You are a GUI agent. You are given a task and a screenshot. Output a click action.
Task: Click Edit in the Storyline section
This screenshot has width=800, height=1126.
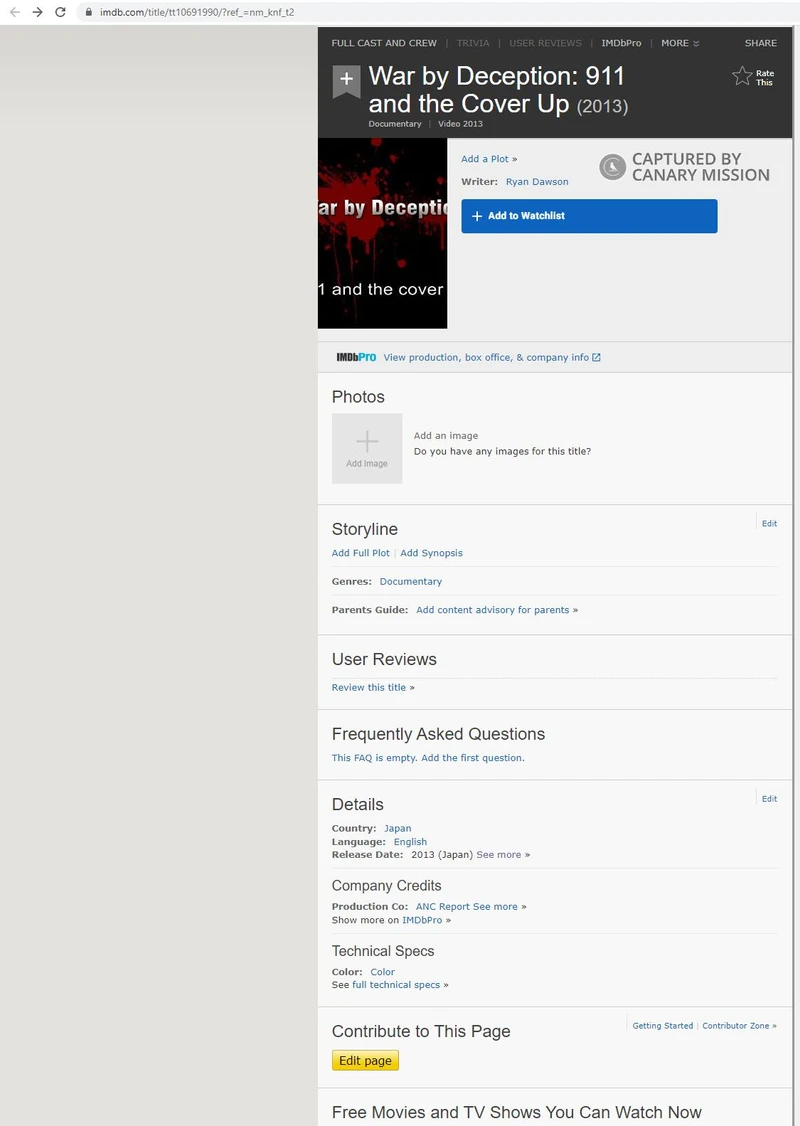click(x=769, y=524)
